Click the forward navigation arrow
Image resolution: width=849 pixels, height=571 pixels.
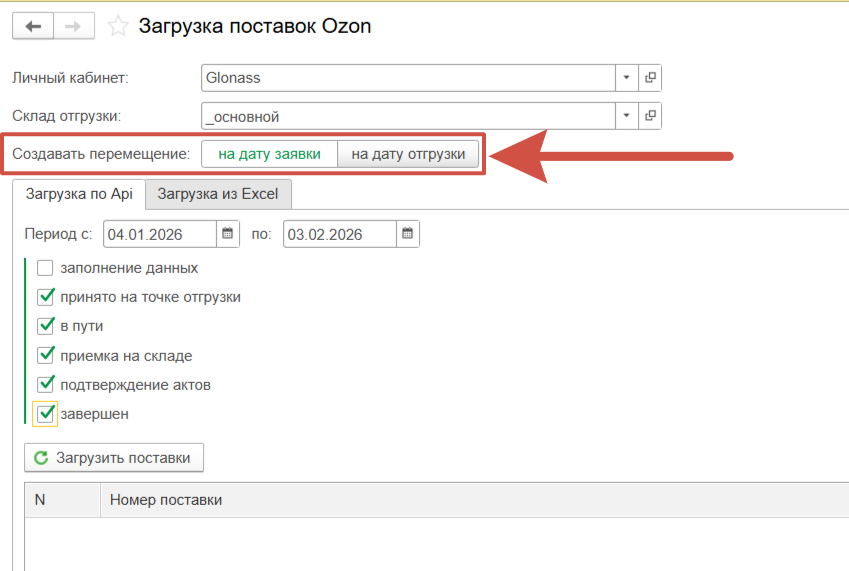73,27
